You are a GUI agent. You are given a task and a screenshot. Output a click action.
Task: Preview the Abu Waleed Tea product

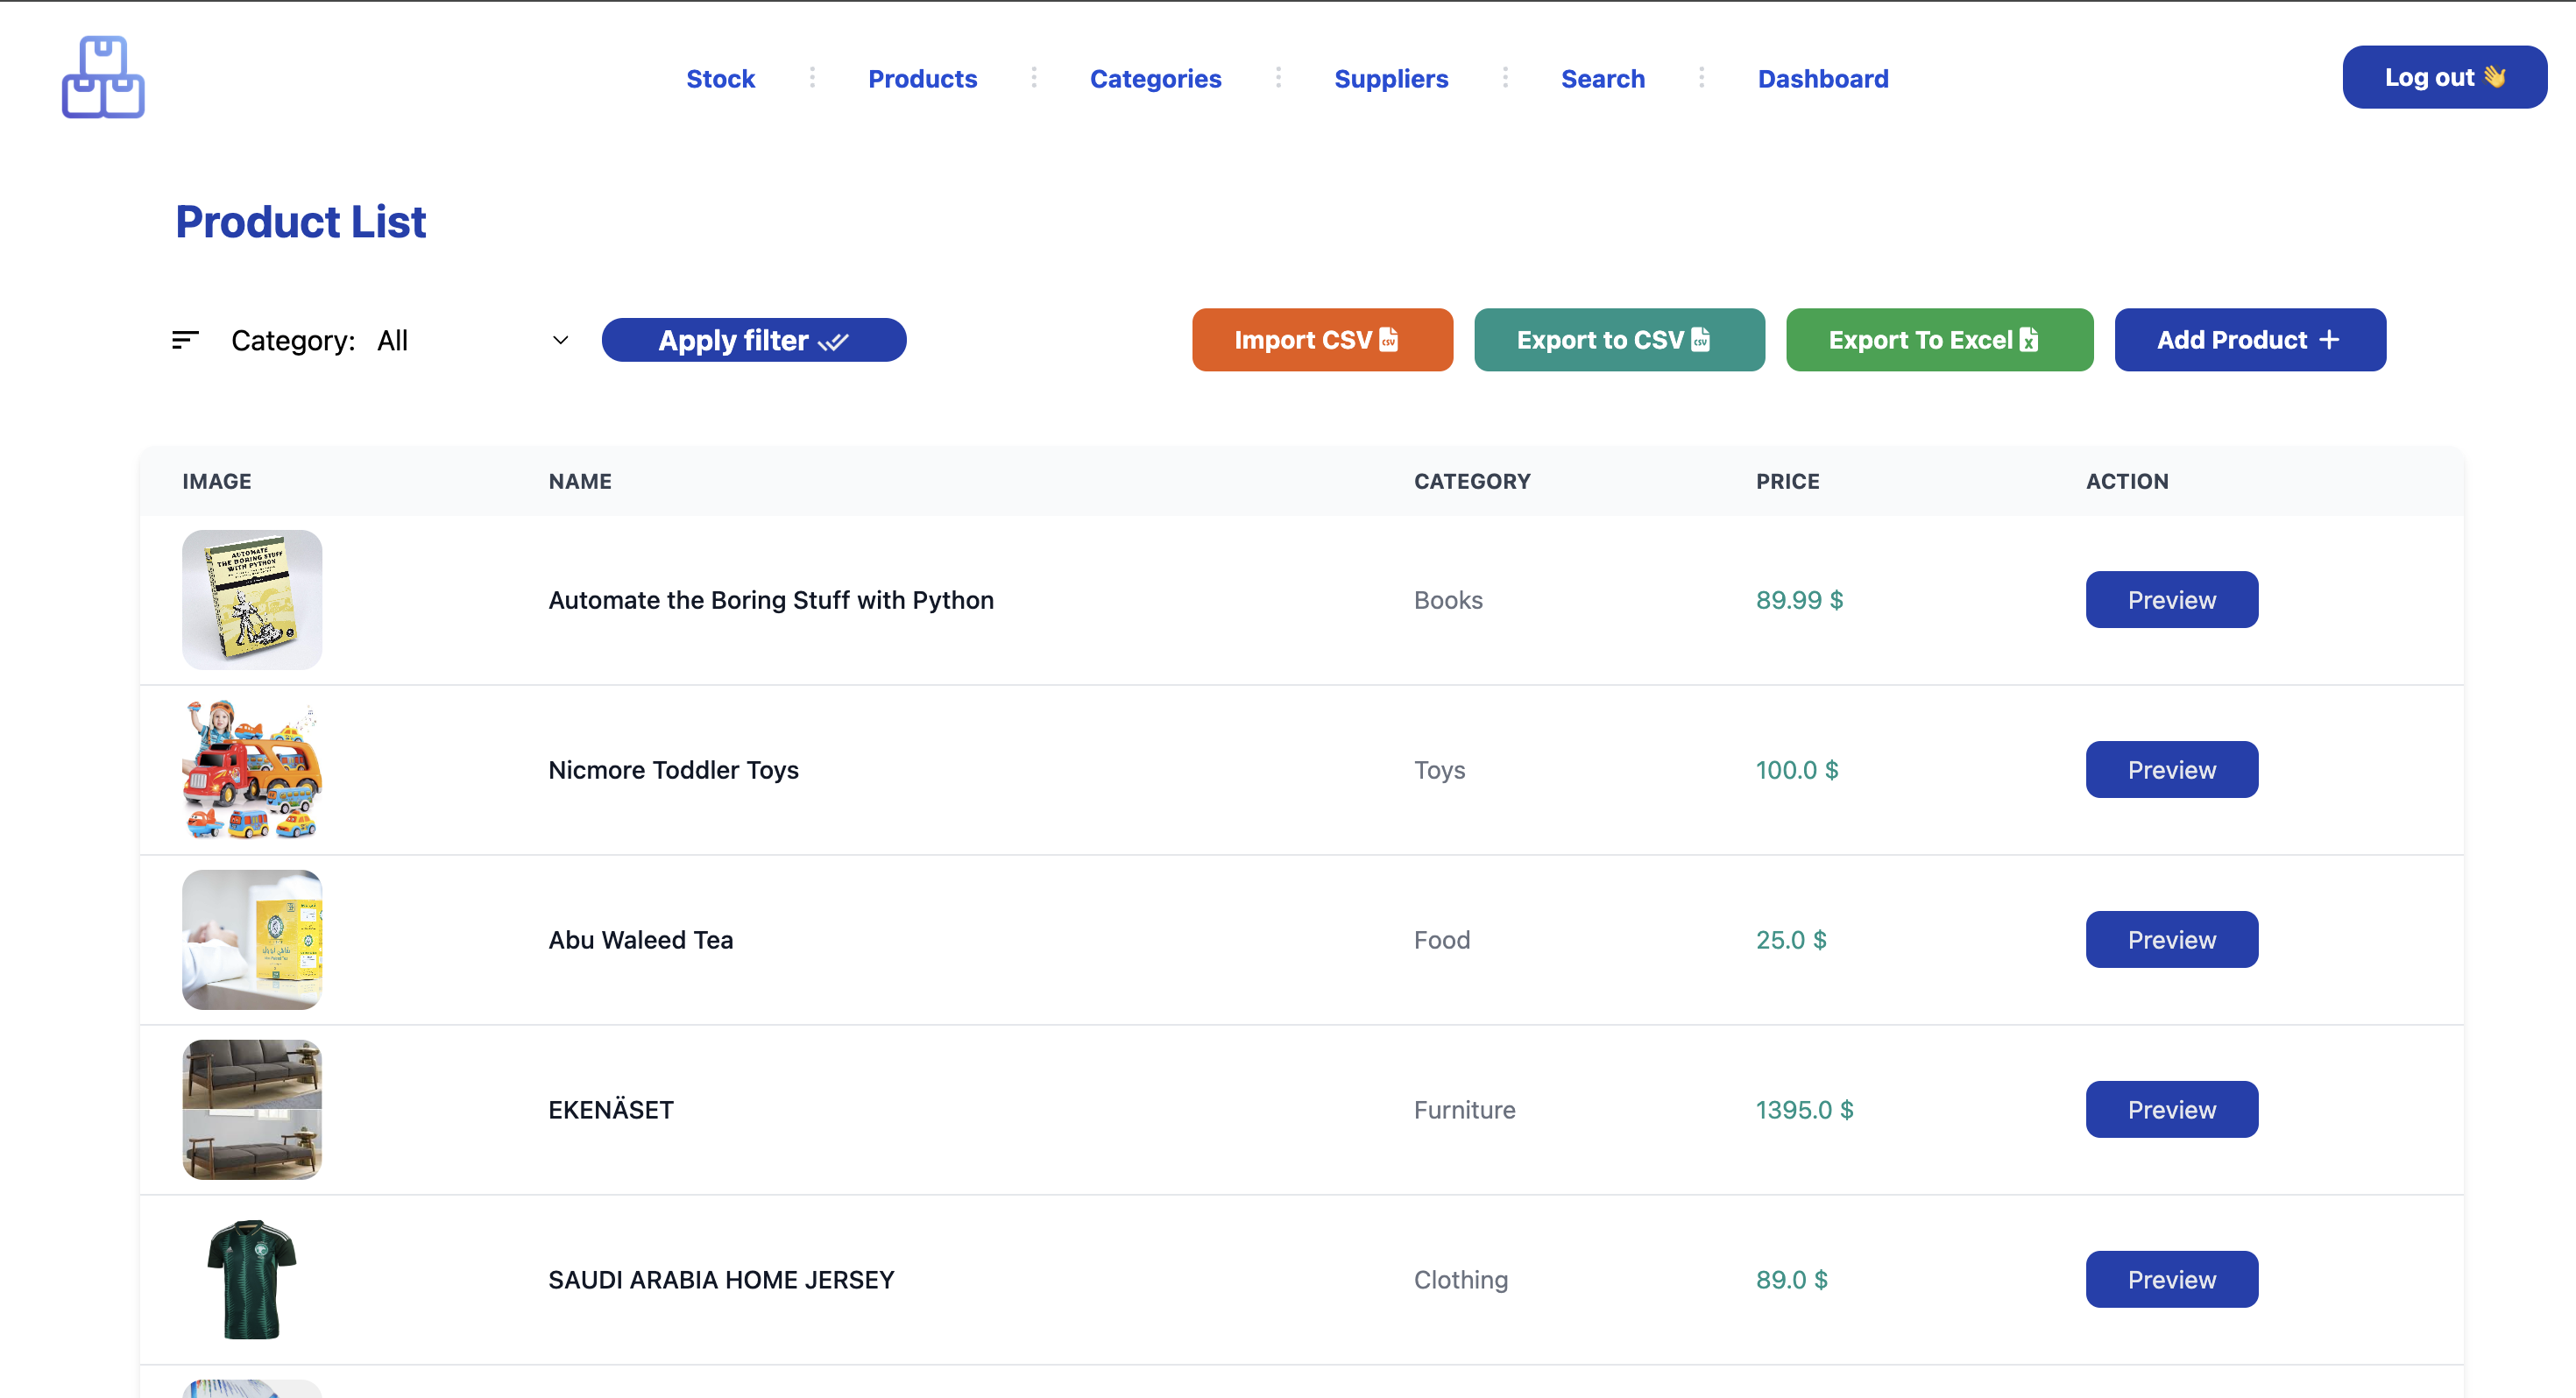pyautogui.click(x=2171, y=940)
